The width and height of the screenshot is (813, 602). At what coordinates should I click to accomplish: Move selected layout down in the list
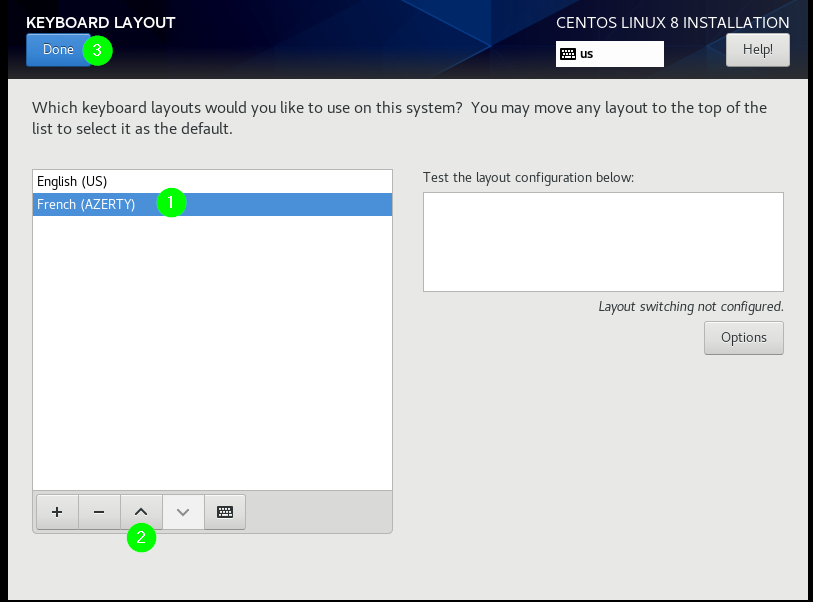pos(183,512)
